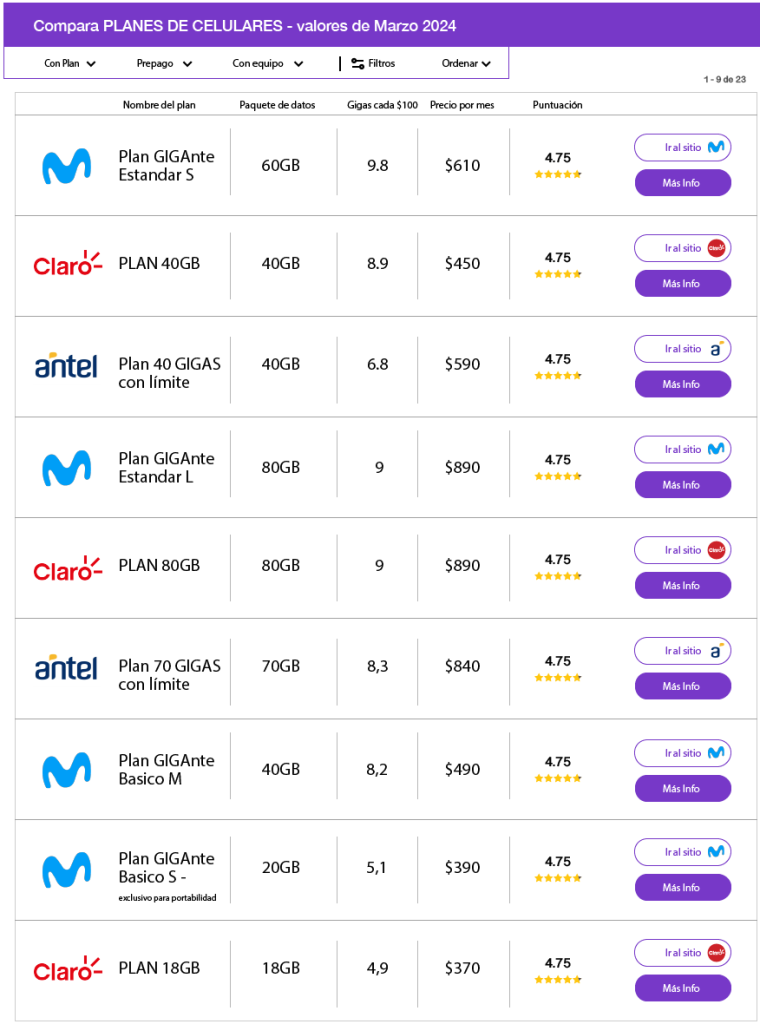Click Antel logo of Plan 40 GIGAS
Screen dimensions: 760x1024
point(66,366)
